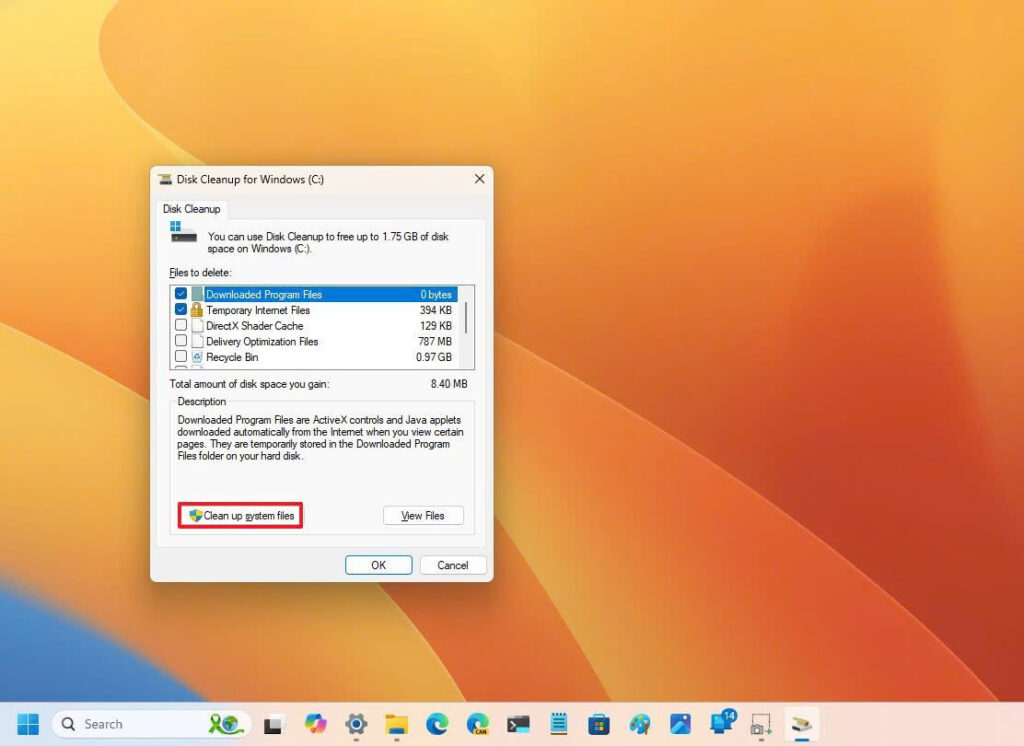Select the Disk Cleanup tab

191,209
